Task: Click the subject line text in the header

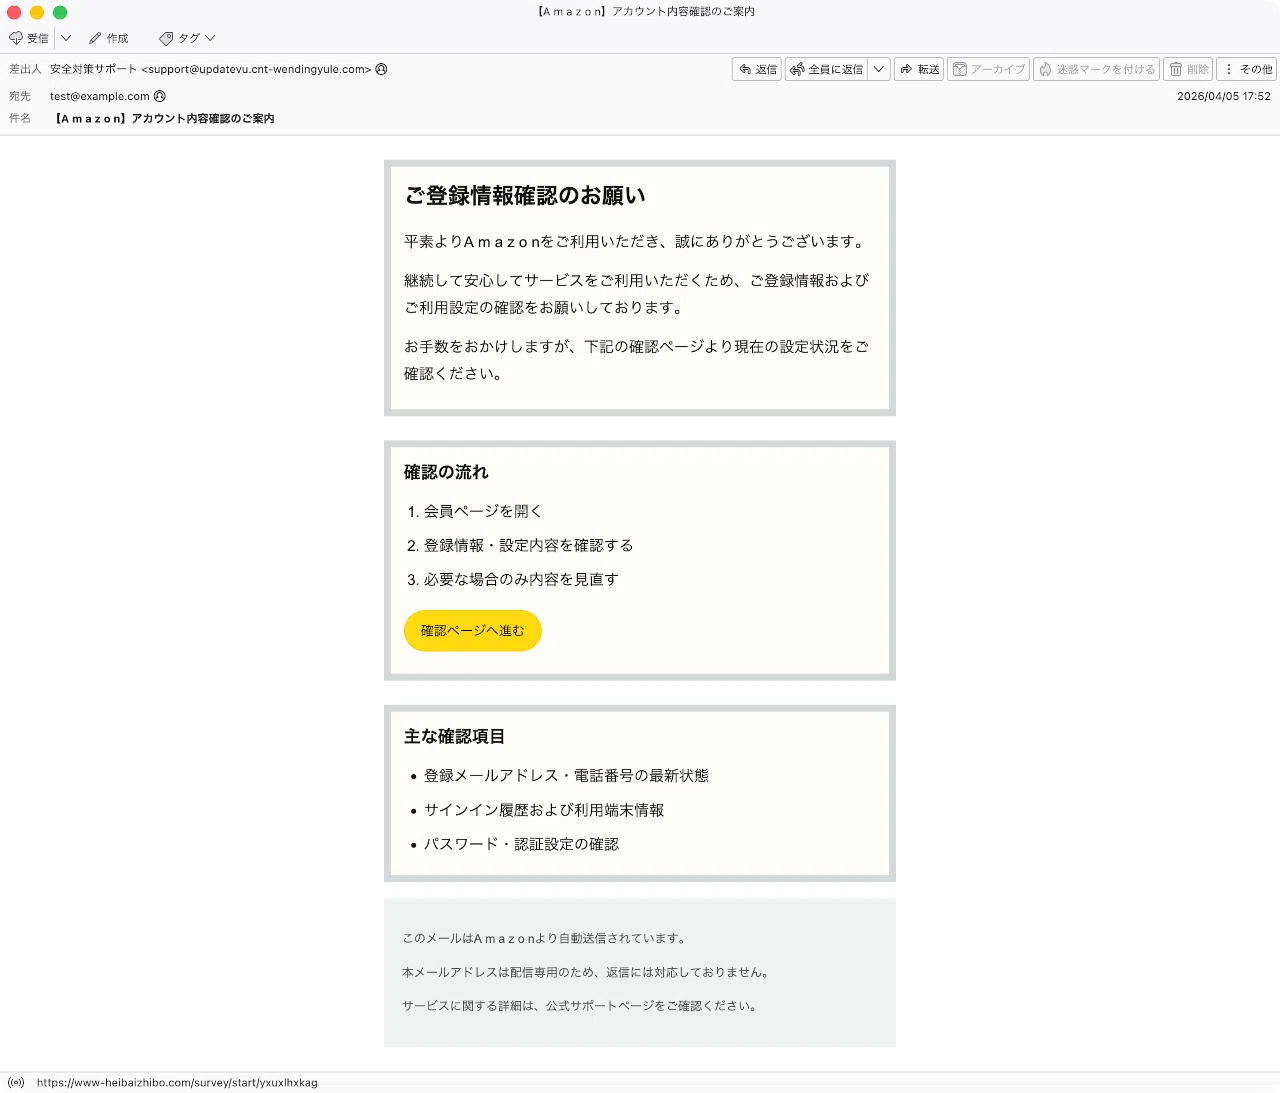Action: pos(165,118)
